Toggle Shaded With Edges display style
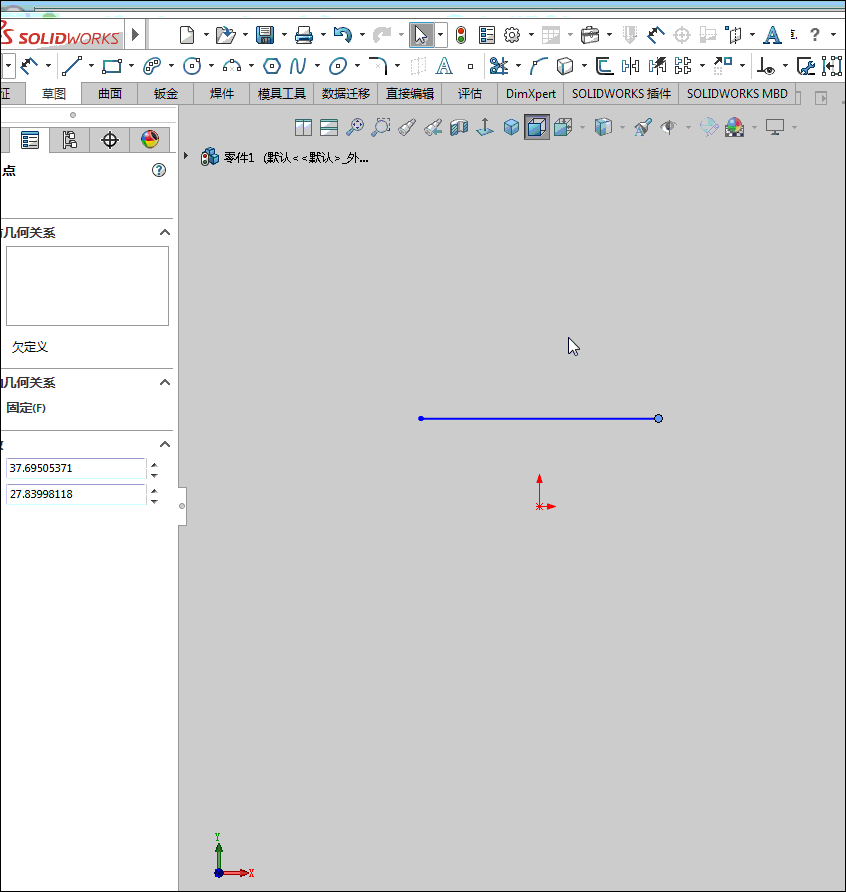This screenshot has height=892, width=846. coord(511,127)
